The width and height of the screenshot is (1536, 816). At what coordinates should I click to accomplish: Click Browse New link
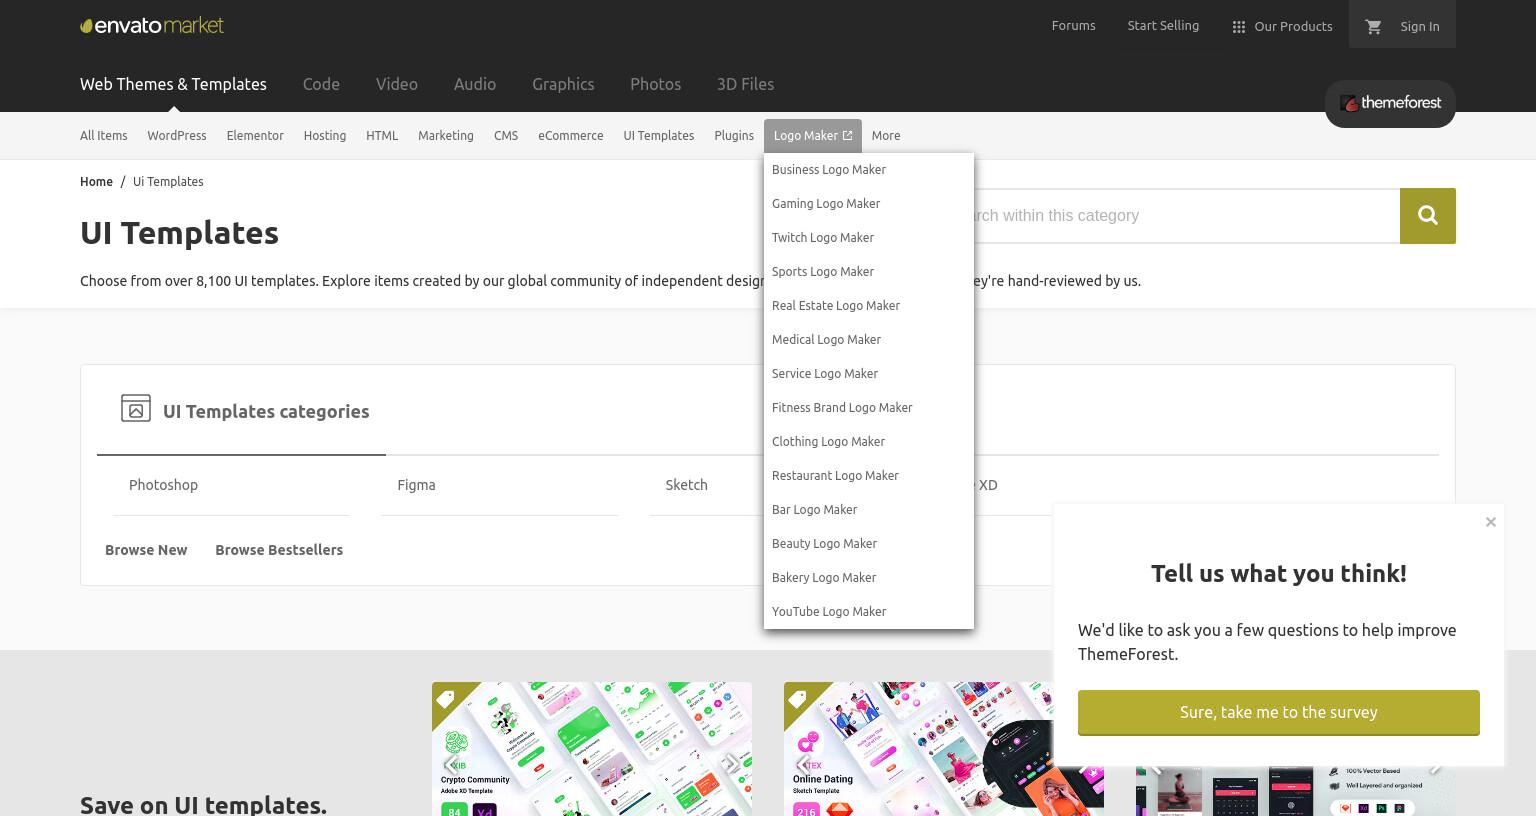(x=146, y=550)
